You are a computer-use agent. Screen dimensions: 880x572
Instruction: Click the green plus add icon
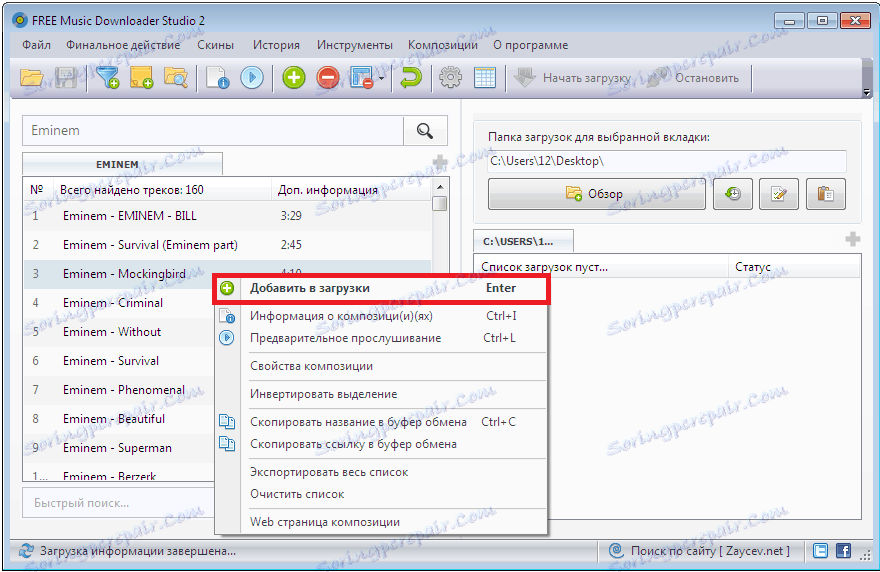(x=294, y=77)
